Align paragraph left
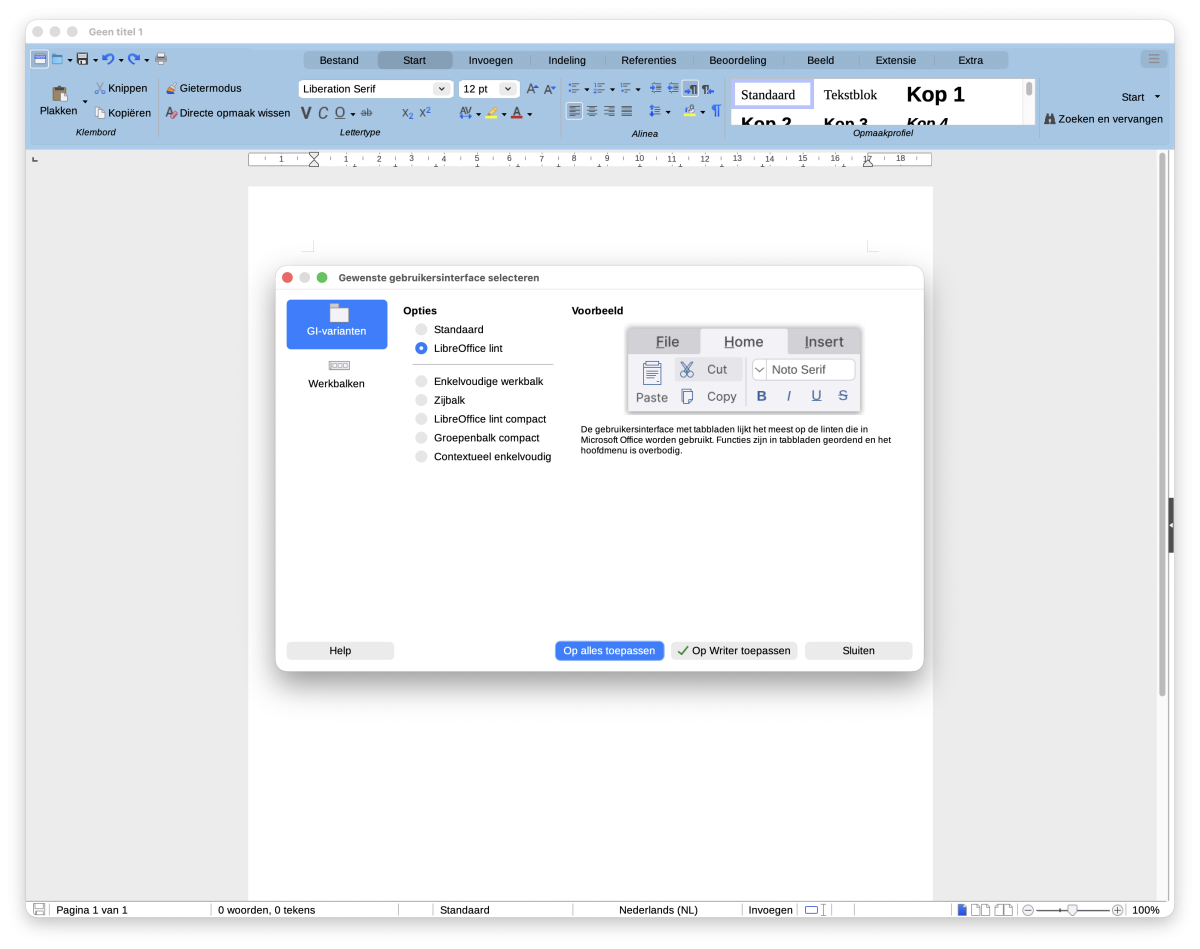Image resolution: width=1200 pixels, height=949 pixels. coord(574,111)
